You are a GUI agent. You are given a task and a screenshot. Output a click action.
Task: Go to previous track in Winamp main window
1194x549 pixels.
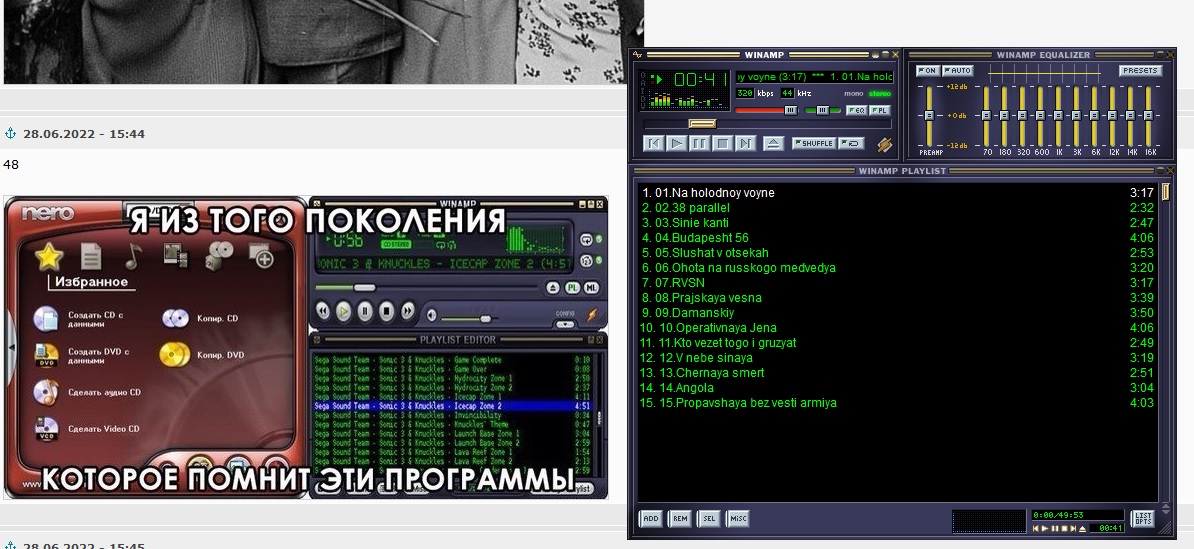click(x=653, y=143)
